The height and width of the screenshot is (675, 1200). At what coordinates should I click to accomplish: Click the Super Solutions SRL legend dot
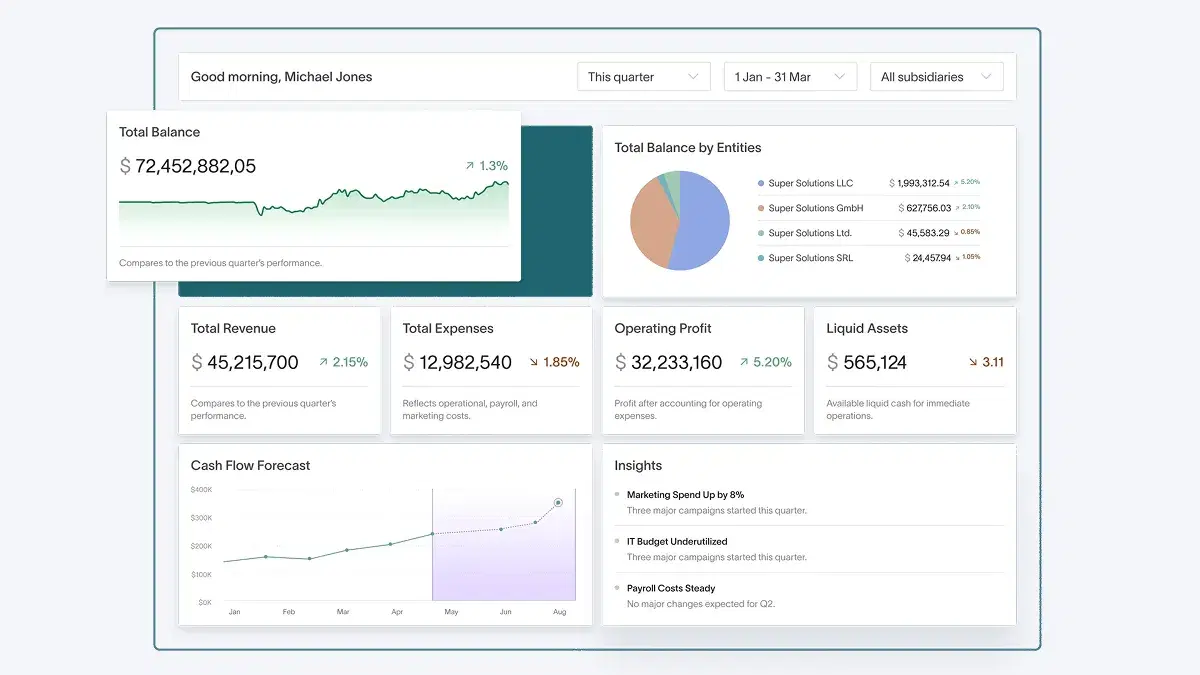click(x=761, y=258)
